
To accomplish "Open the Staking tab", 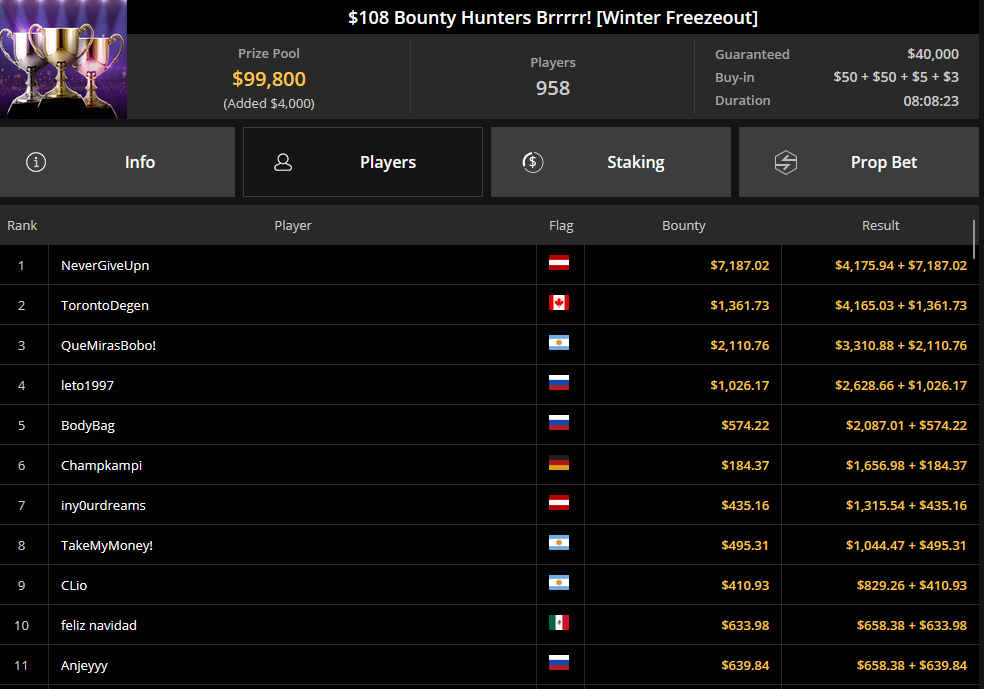I will pyautogui.click(x=611, y=163).
